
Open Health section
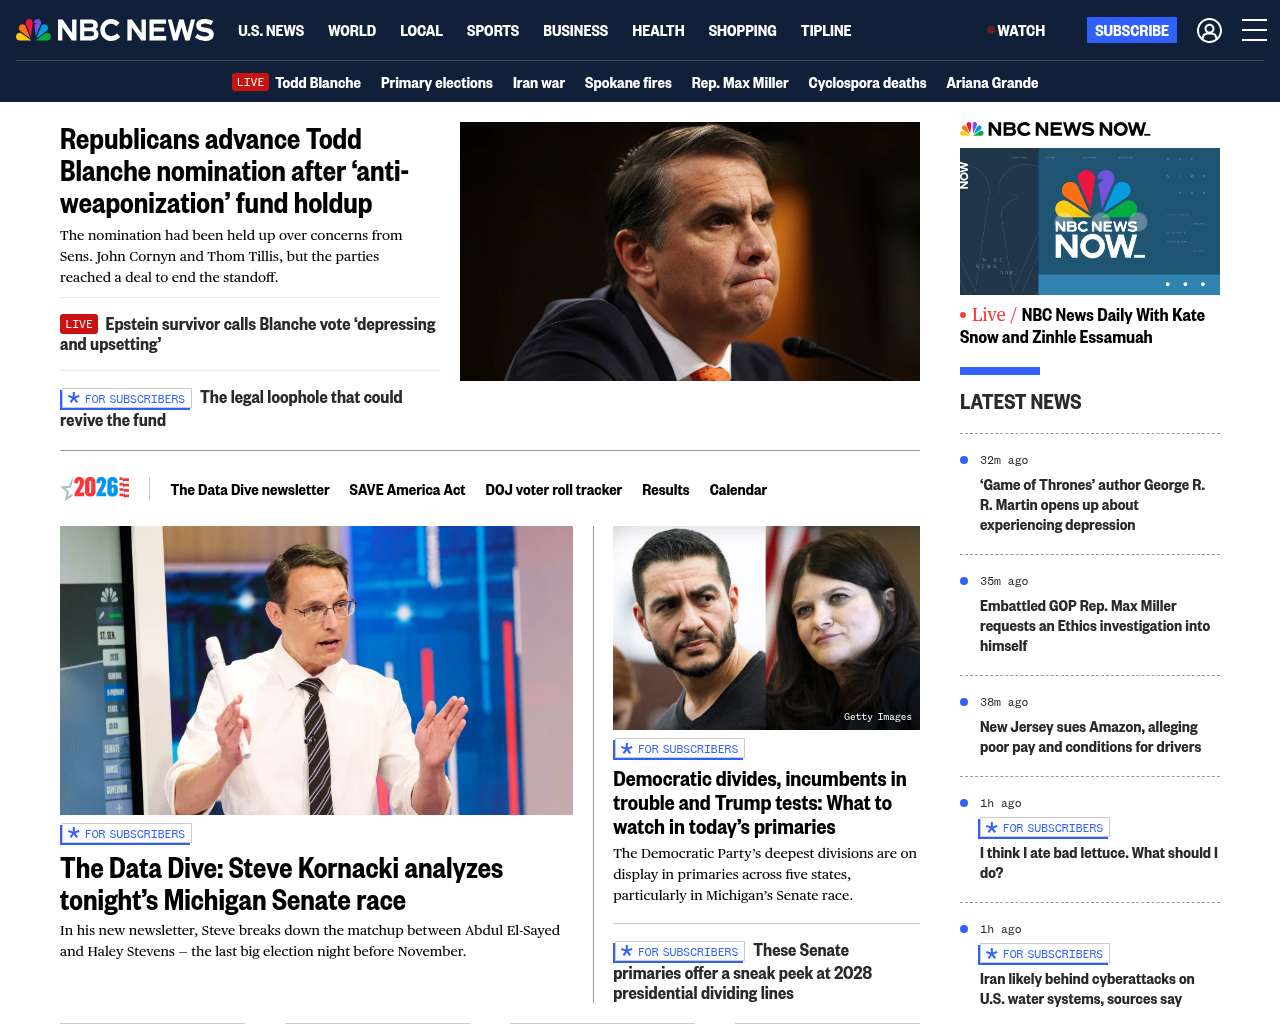pyautogui.click(x=658, y=31)
